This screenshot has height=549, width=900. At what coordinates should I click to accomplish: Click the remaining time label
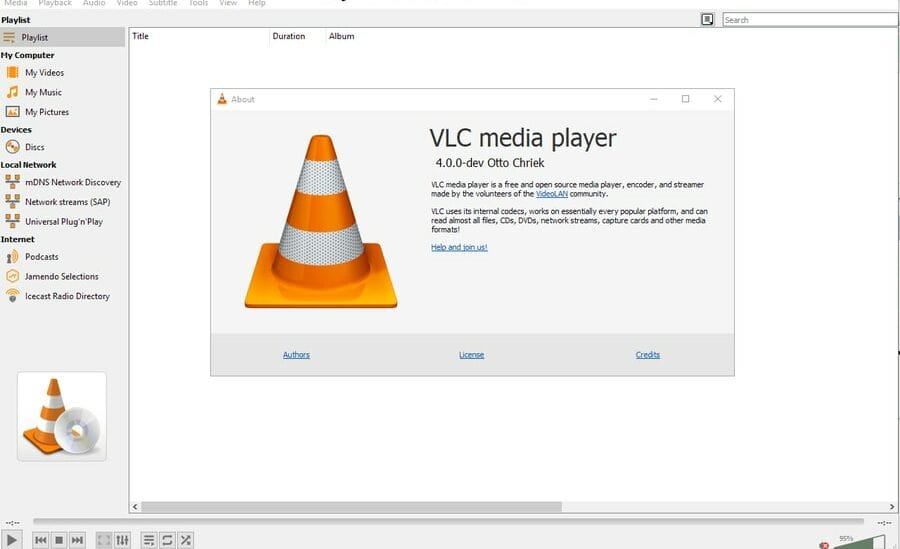[884, 523]
